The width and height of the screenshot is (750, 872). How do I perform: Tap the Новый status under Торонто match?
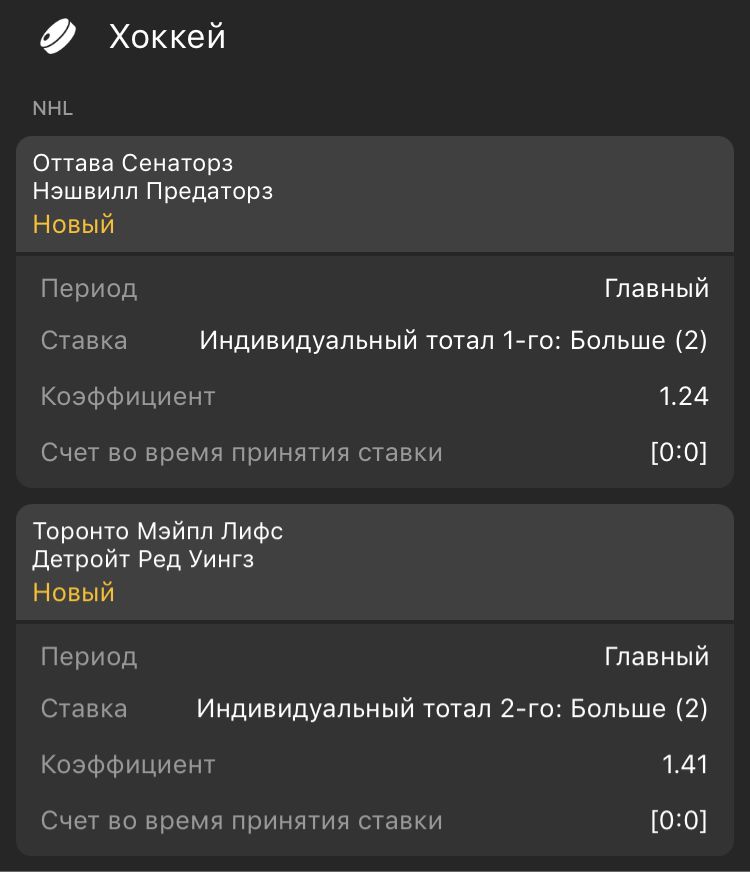[x=74, y=592]
